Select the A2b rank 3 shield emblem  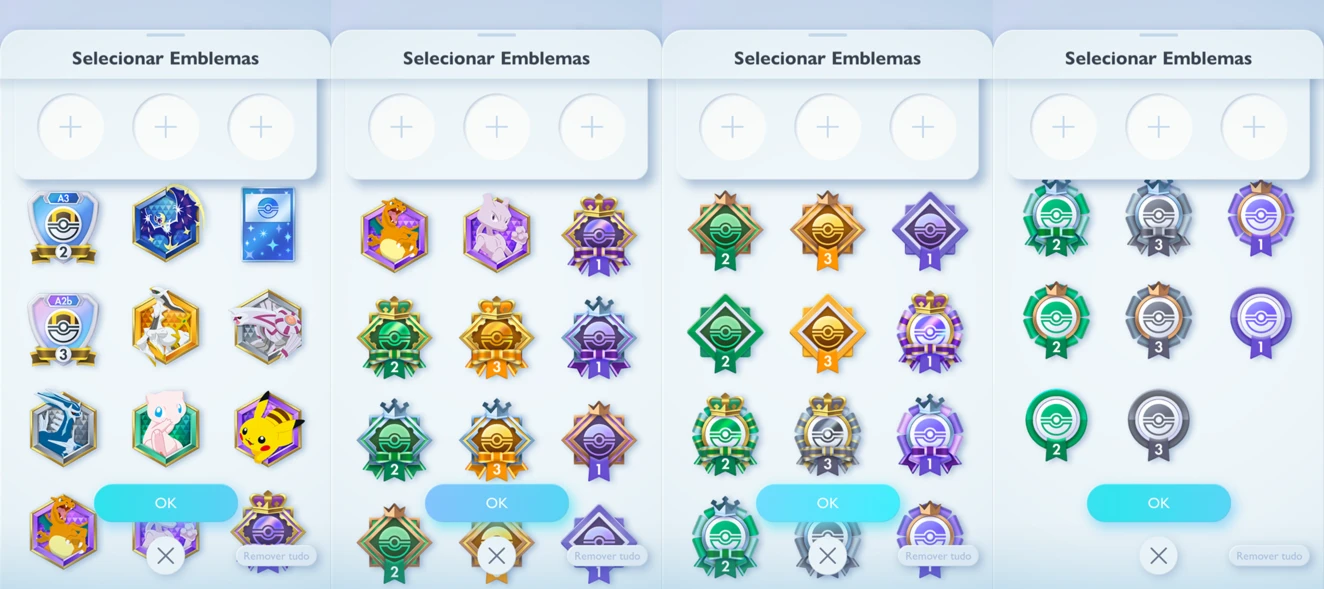63,329
